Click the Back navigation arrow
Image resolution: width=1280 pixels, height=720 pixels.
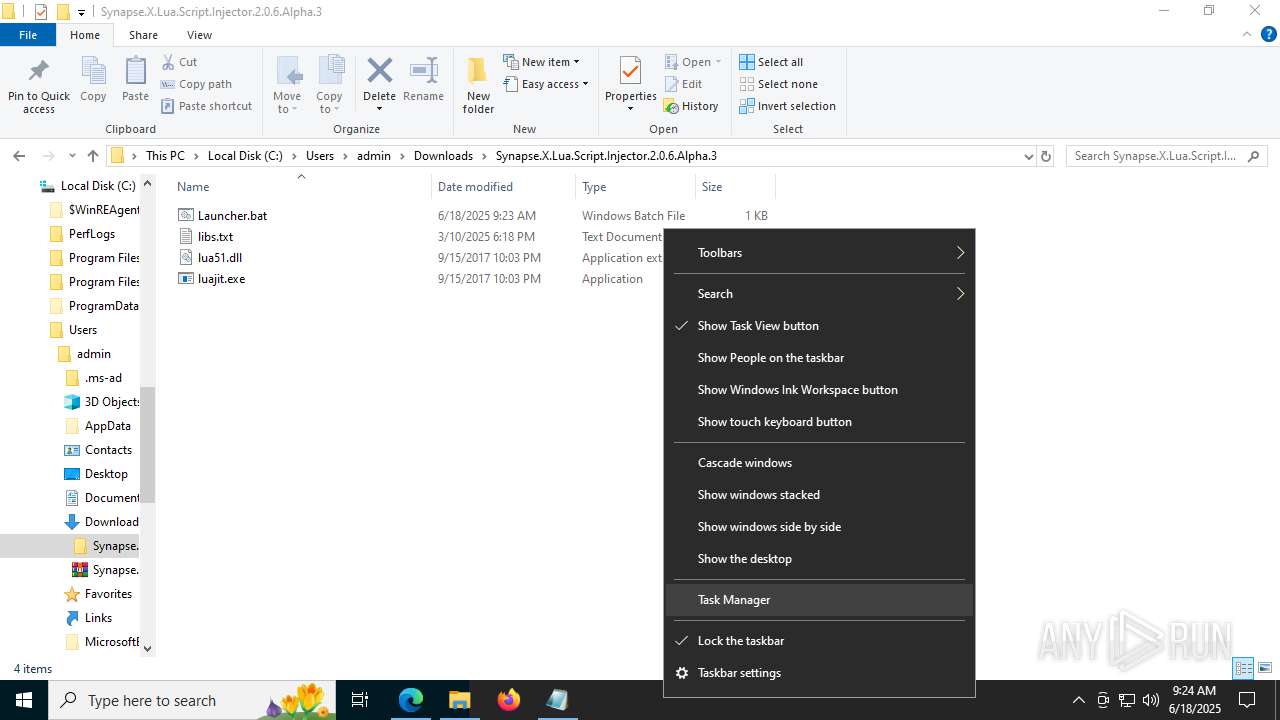19,156
